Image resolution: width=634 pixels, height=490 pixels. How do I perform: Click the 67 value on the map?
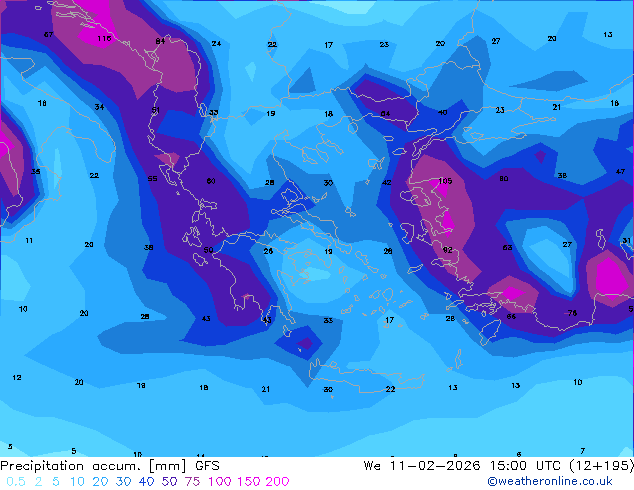point(48,34)
